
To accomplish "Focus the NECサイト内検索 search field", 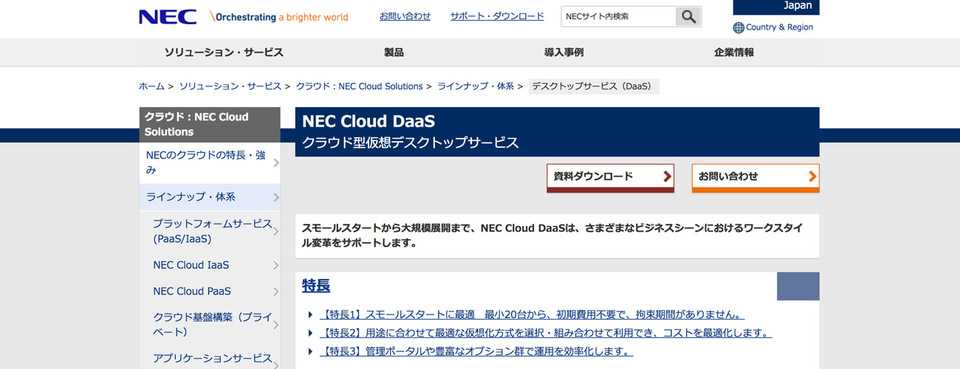I will coord(618,17).
